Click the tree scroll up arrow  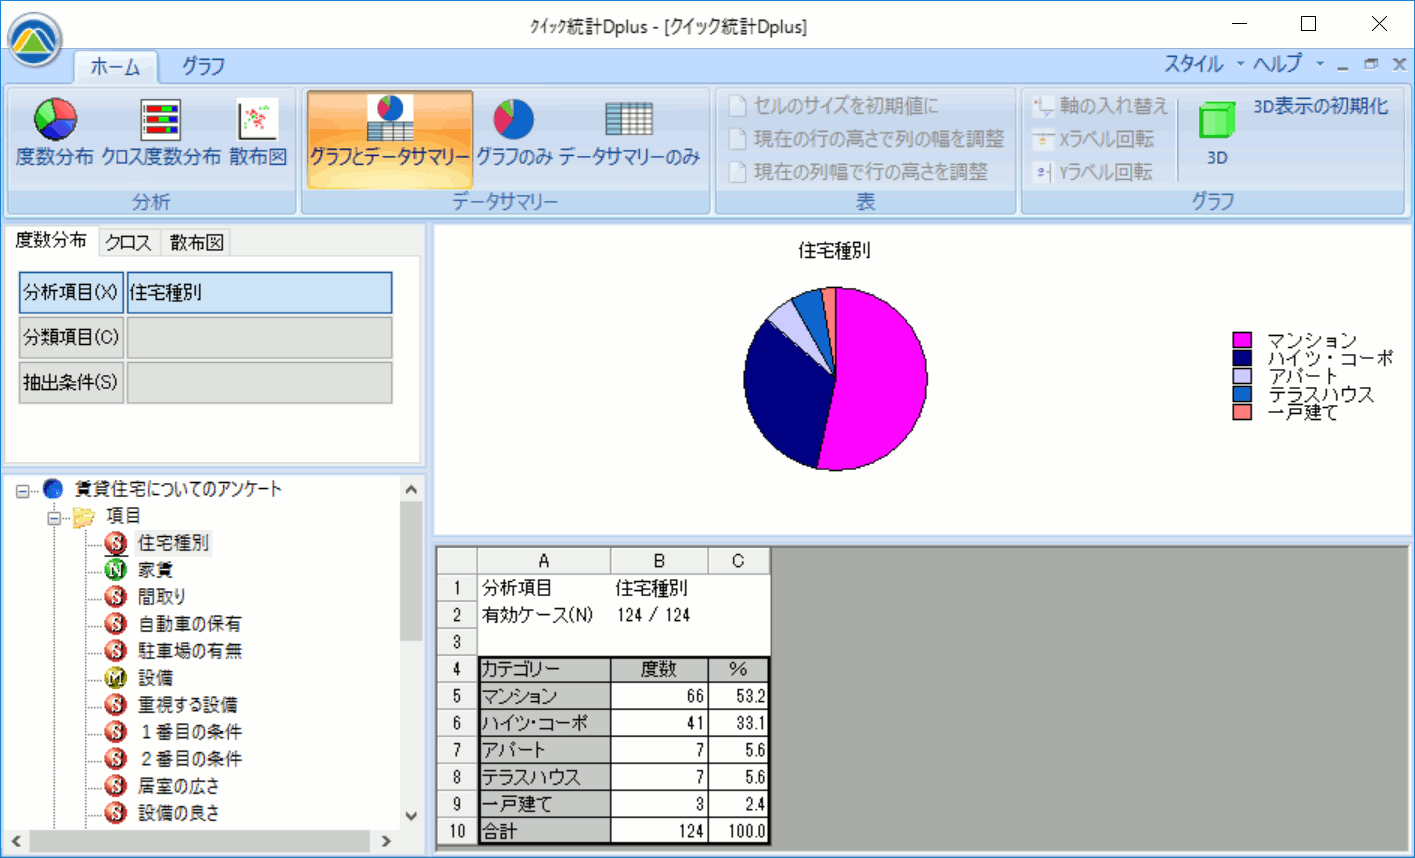411,489
